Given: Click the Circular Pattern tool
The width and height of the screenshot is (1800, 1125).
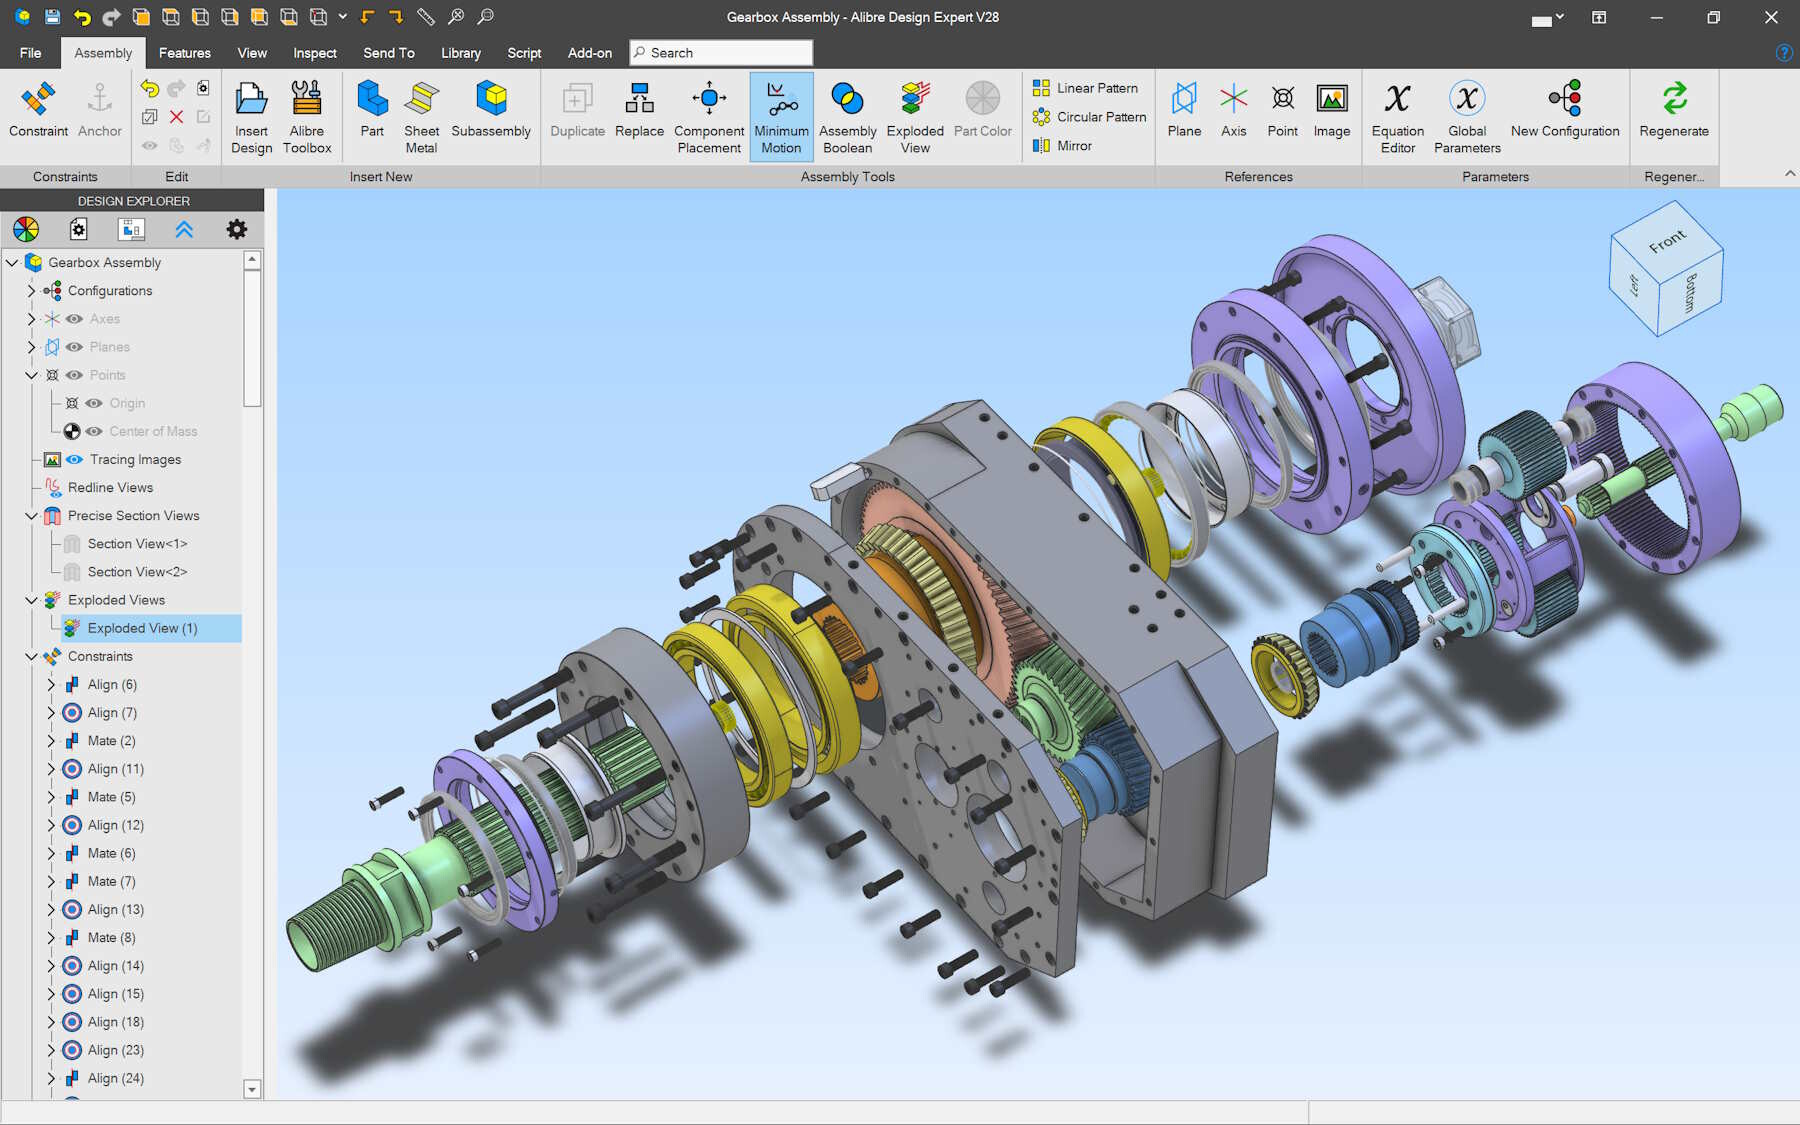Looking at the screenshot, I should click(x=1090, y=117).
